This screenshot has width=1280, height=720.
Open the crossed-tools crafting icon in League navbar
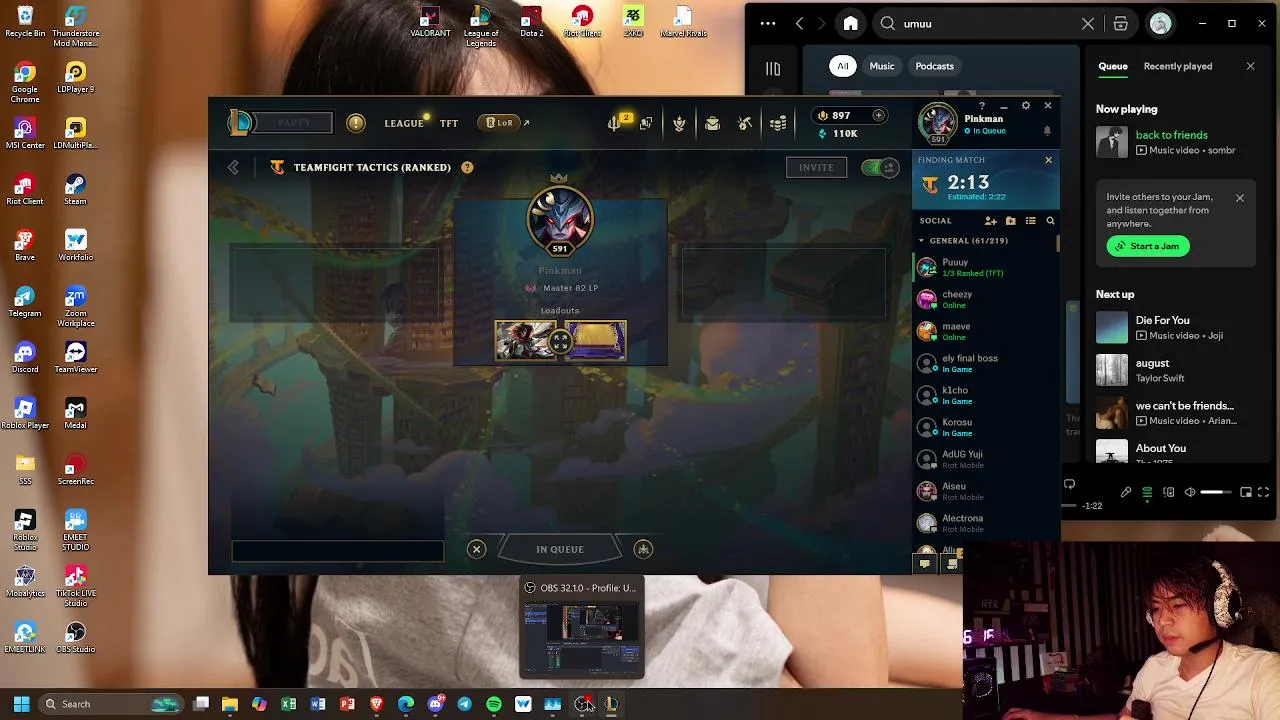[745, 123]
